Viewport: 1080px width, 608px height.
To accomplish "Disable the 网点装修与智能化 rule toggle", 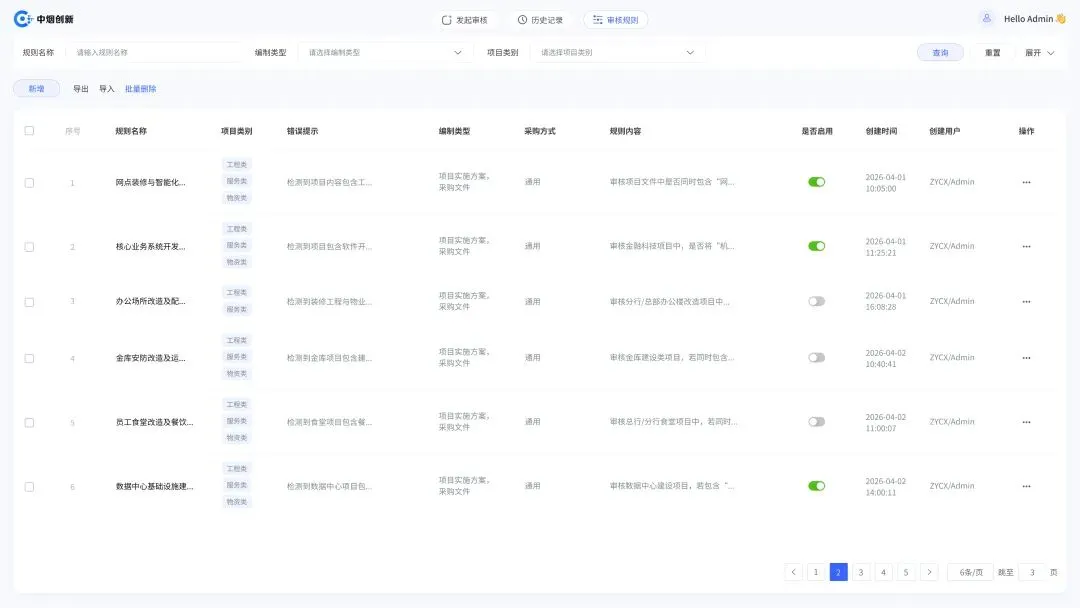I will tap(816, 182).
